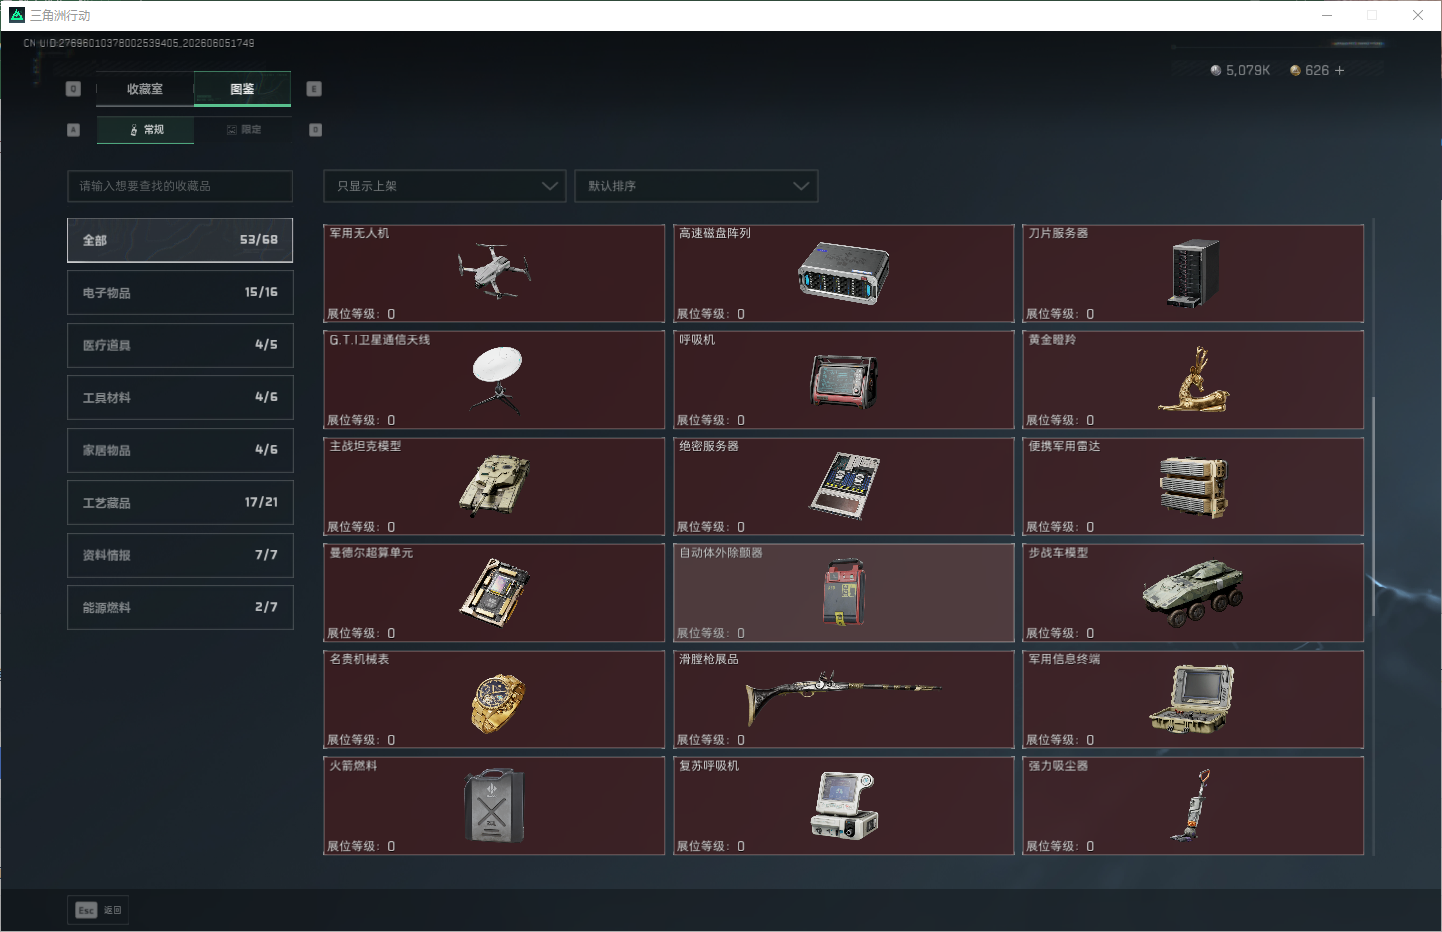Select the 自动体外除颤器 defibrillator icon
The height and width of the screenshot is (932, 1442).
pos(844,592)
